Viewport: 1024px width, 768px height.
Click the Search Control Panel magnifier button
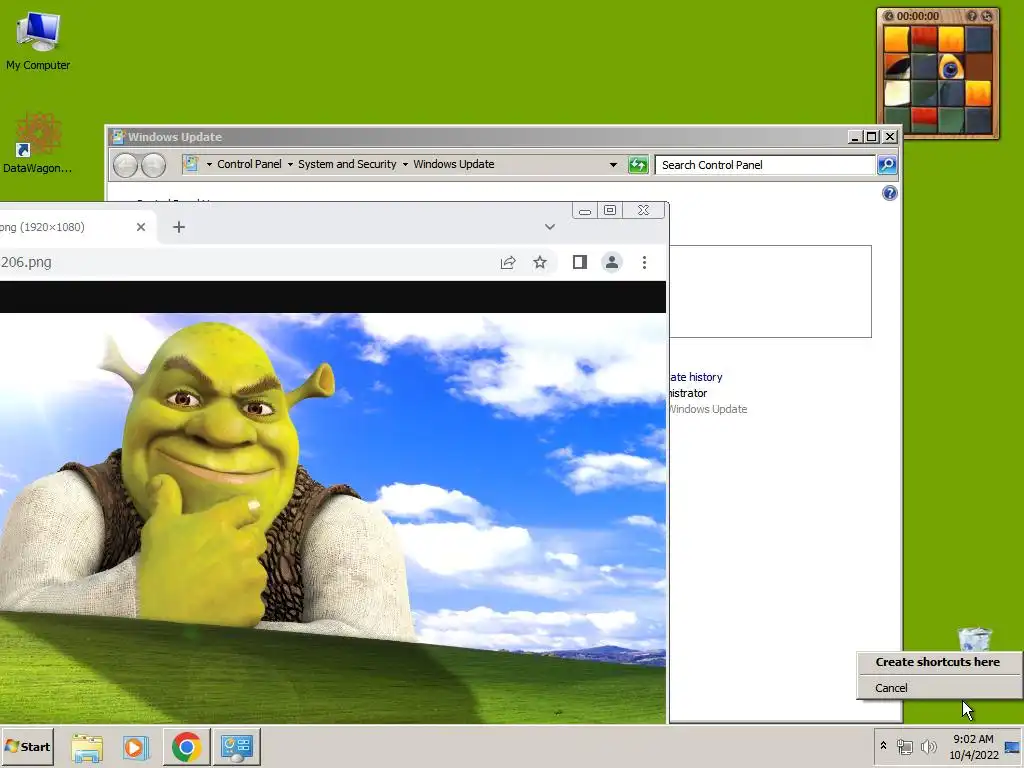887,165
